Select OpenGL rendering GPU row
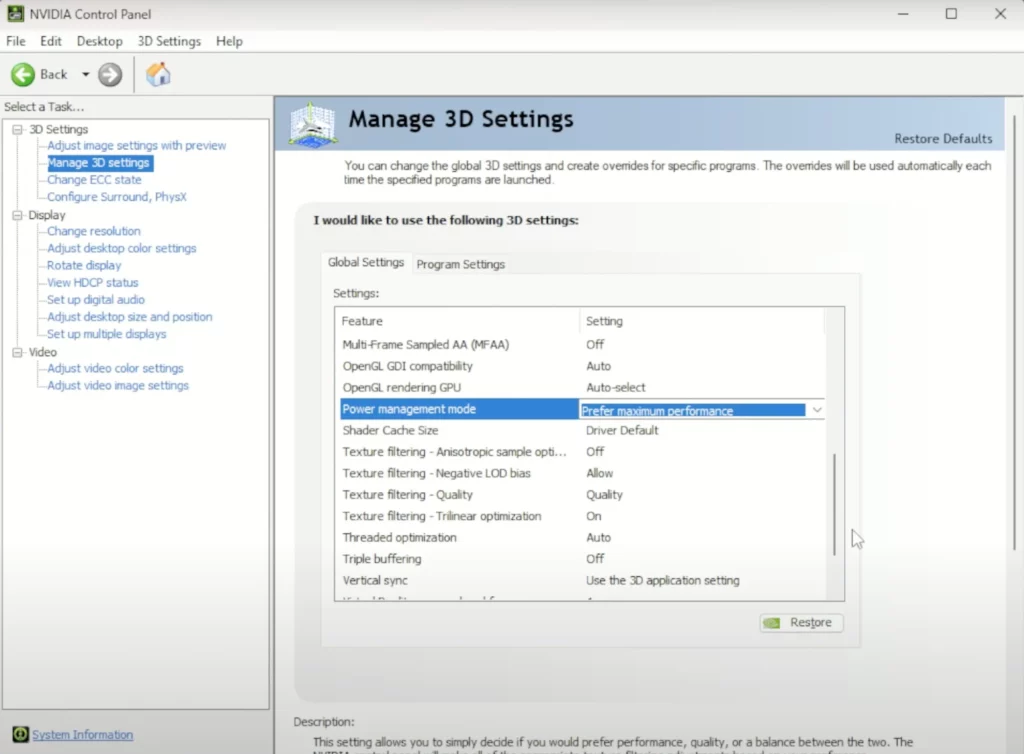The height and width of the screenshot is (754, 1024). click(x=582, y=388)
